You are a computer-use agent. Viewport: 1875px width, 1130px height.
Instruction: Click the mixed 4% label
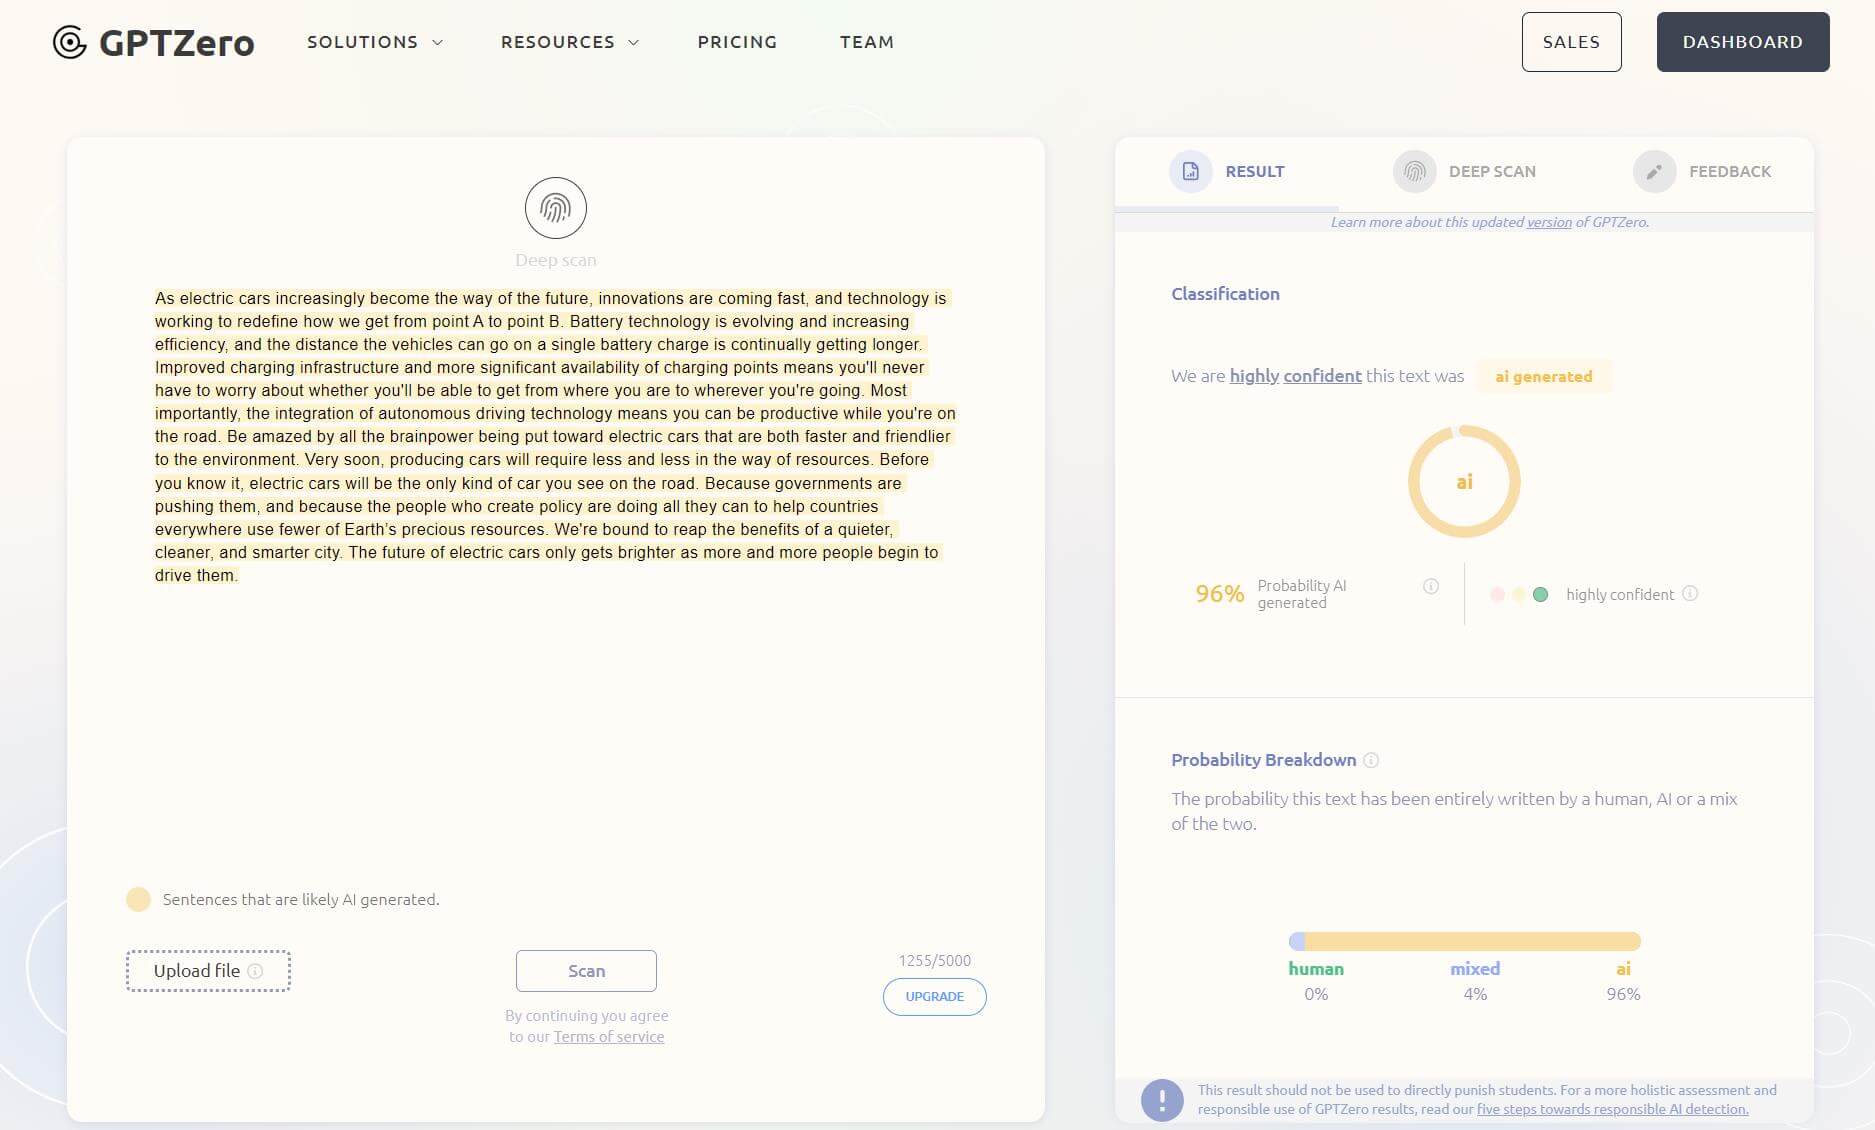1475,981
